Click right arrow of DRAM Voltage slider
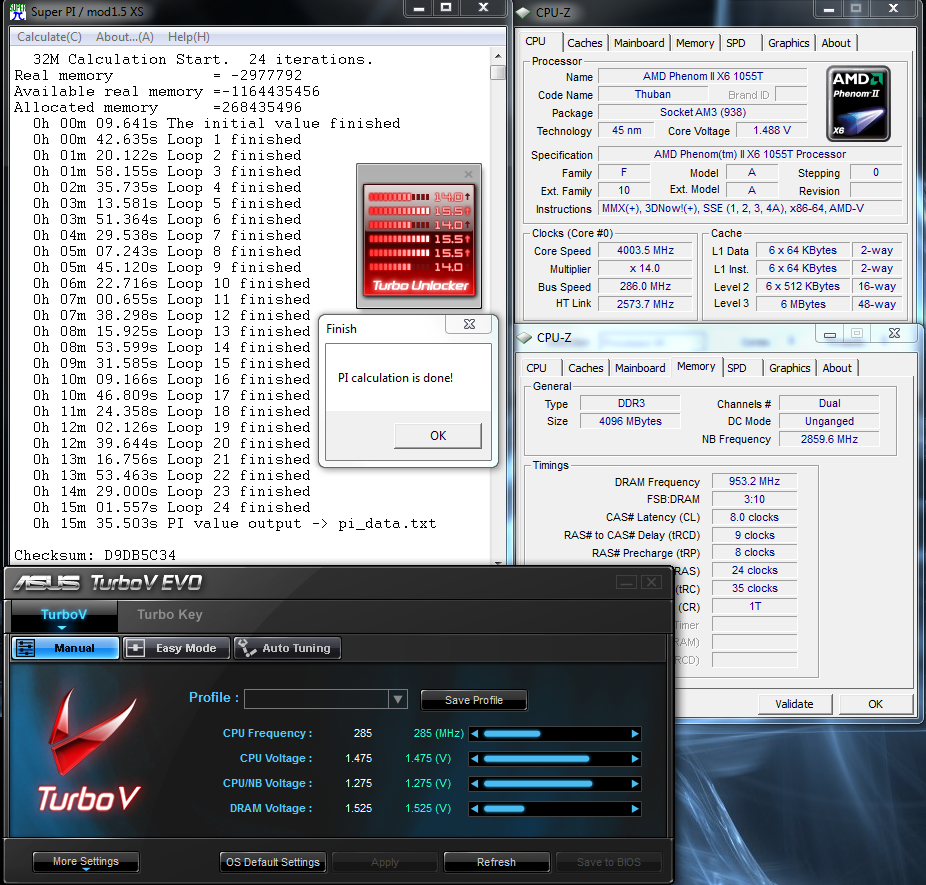Image resolution: width=926 pixels, height=885 pixels. pyautogui.click(x=635, y=809)
